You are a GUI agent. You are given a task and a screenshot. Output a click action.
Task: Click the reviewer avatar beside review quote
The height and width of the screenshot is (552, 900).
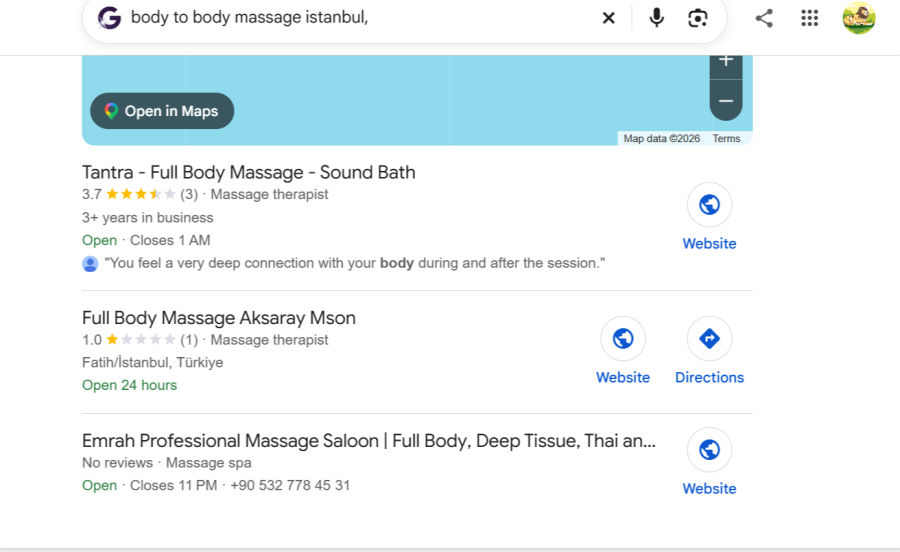pyautogui.click(x=90, y=263)
